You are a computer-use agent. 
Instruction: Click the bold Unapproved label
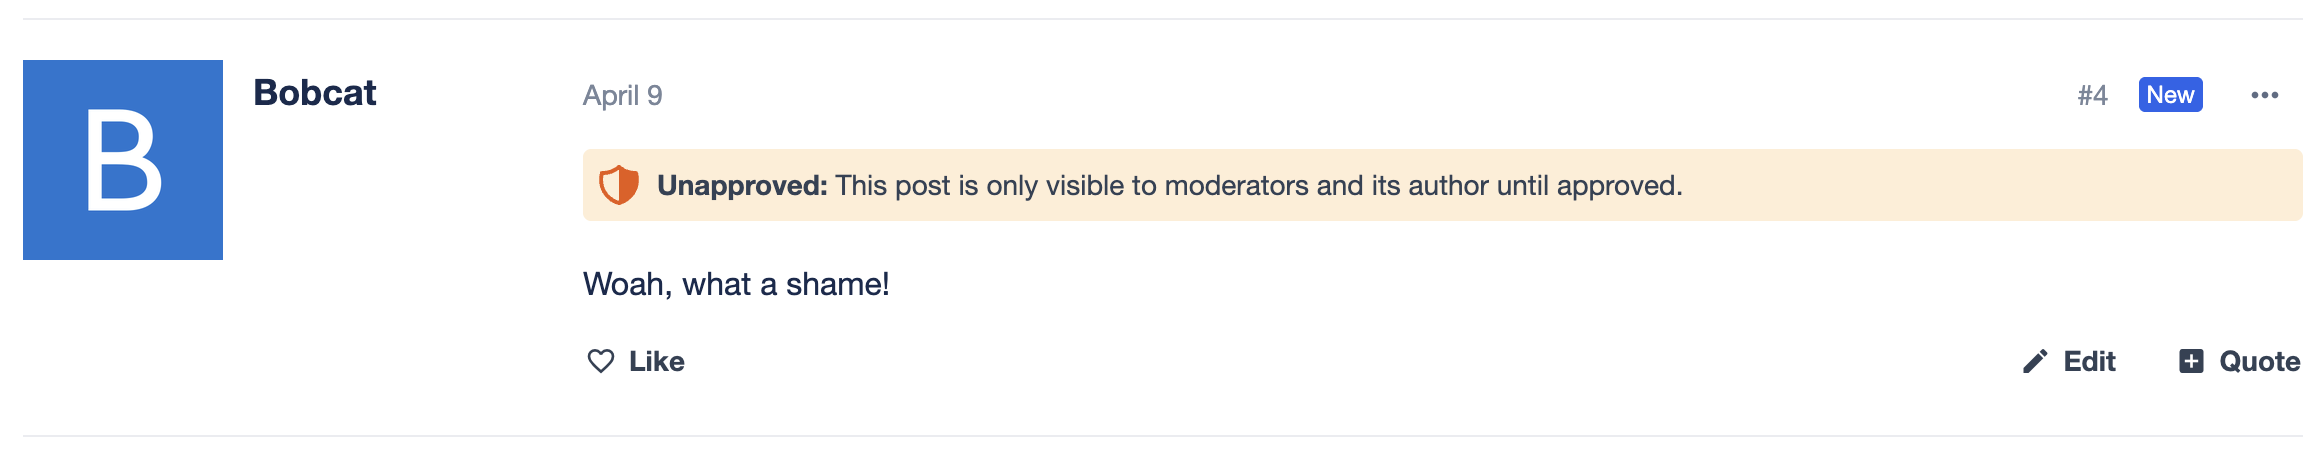tap(742, 185)
